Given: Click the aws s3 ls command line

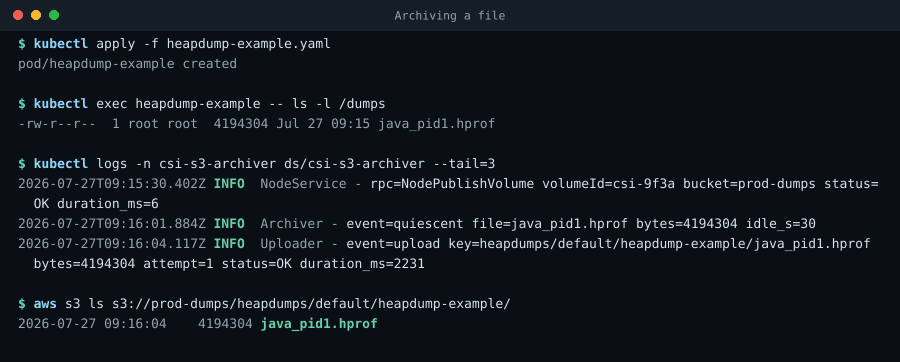Looking at the screenshot, I should coord(264,303).
